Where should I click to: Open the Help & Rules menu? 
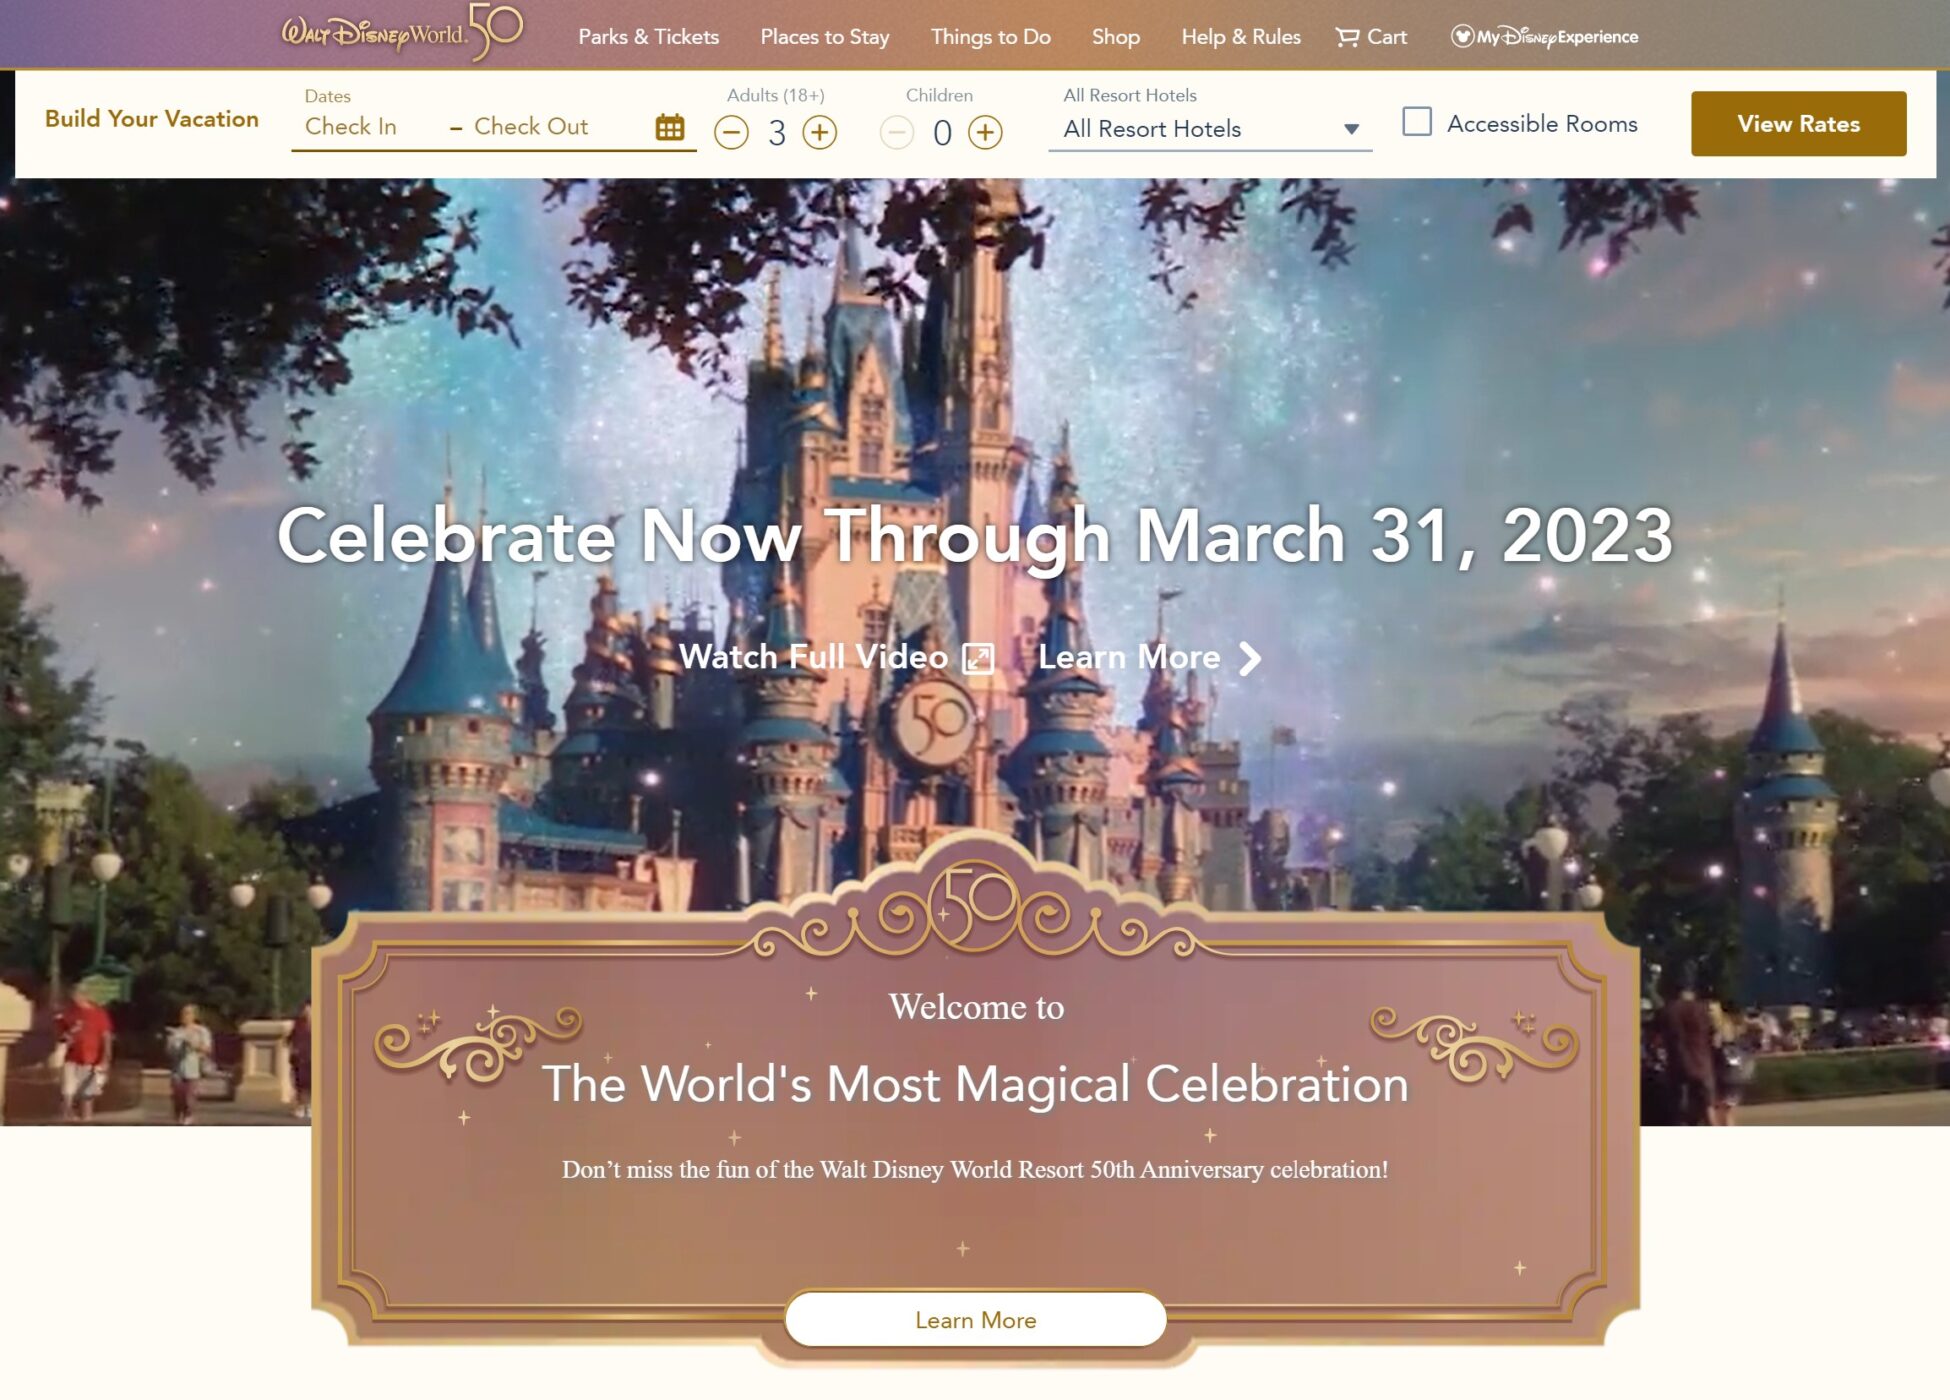tap(1240, 37)
